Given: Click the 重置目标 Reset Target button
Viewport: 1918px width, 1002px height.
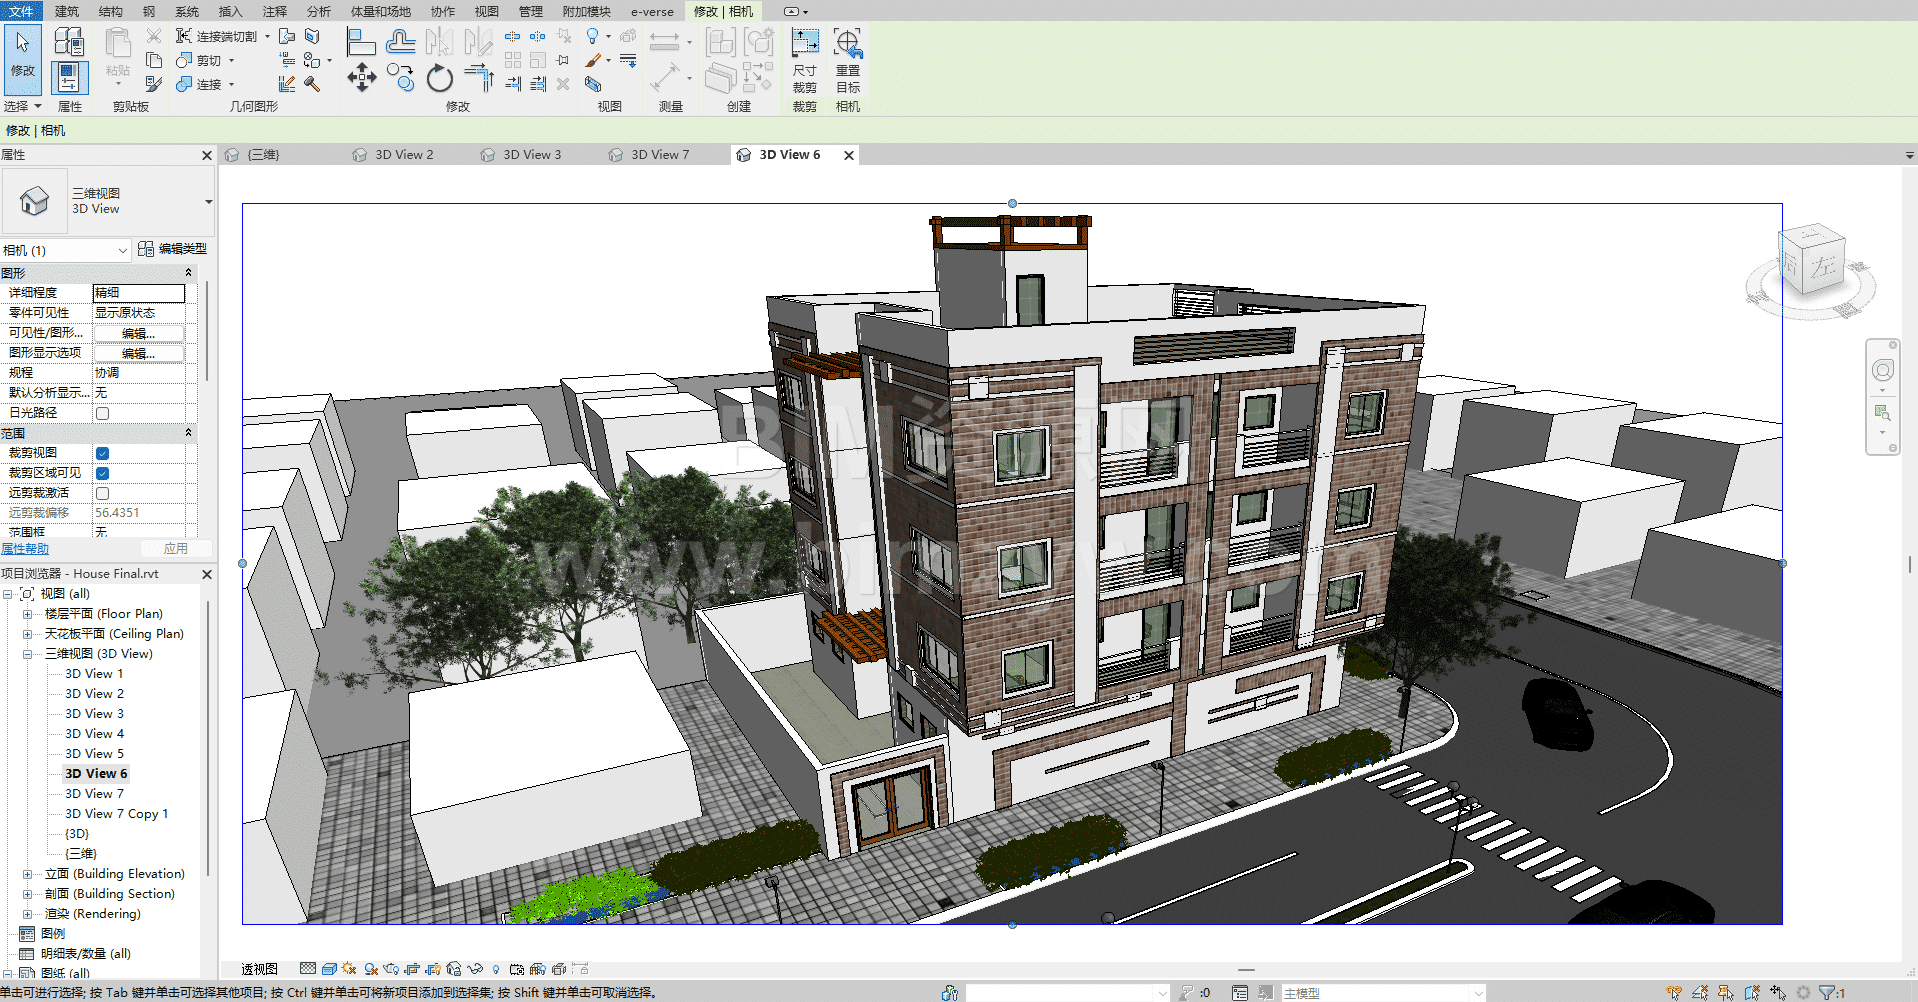Looking at the screenshot, I should click(848, 60).
